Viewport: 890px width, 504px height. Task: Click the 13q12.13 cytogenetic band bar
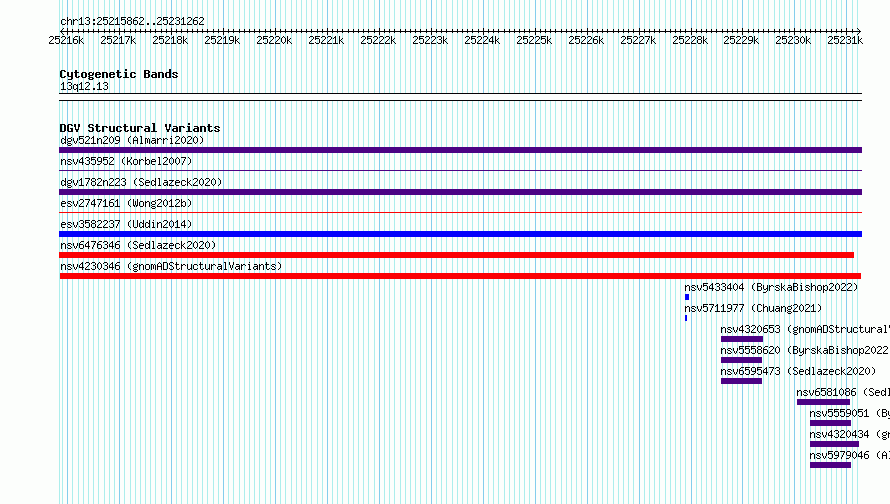tap(460, 97)
